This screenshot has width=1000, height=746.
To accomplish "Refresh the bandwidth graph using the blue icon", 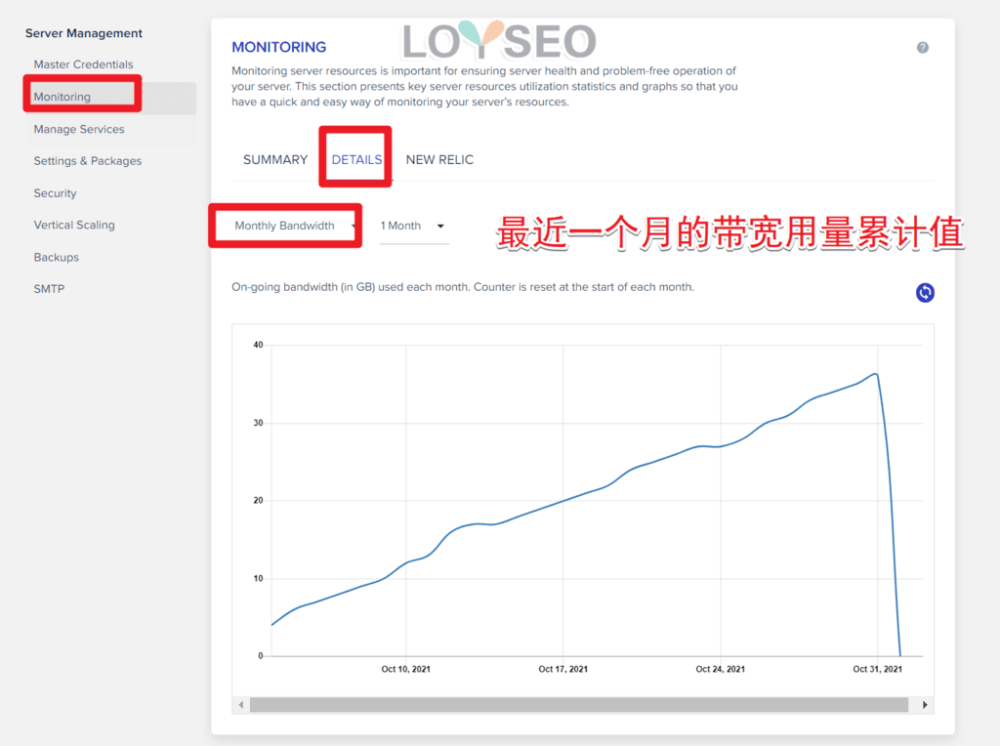I will tap(925, 293).
